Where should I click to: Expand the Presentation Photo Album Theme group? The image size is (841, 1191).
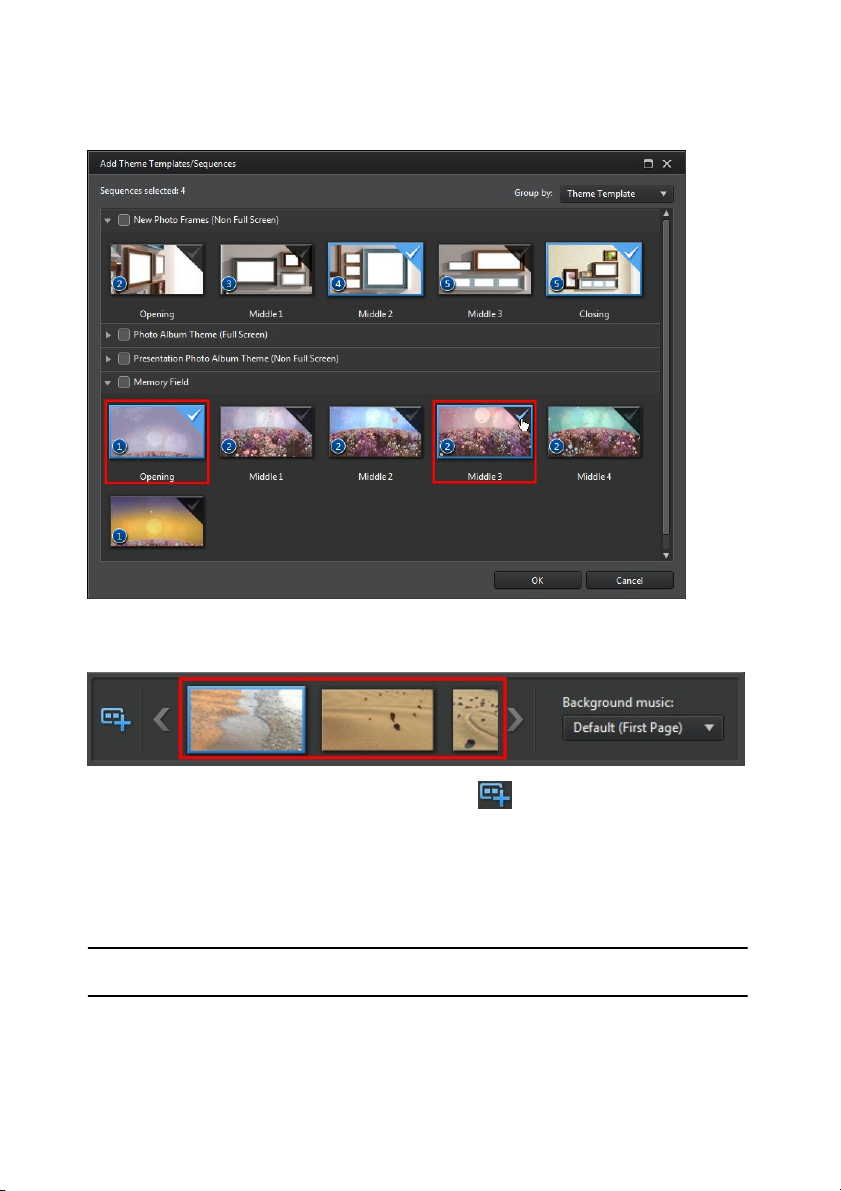click(108, 359)
